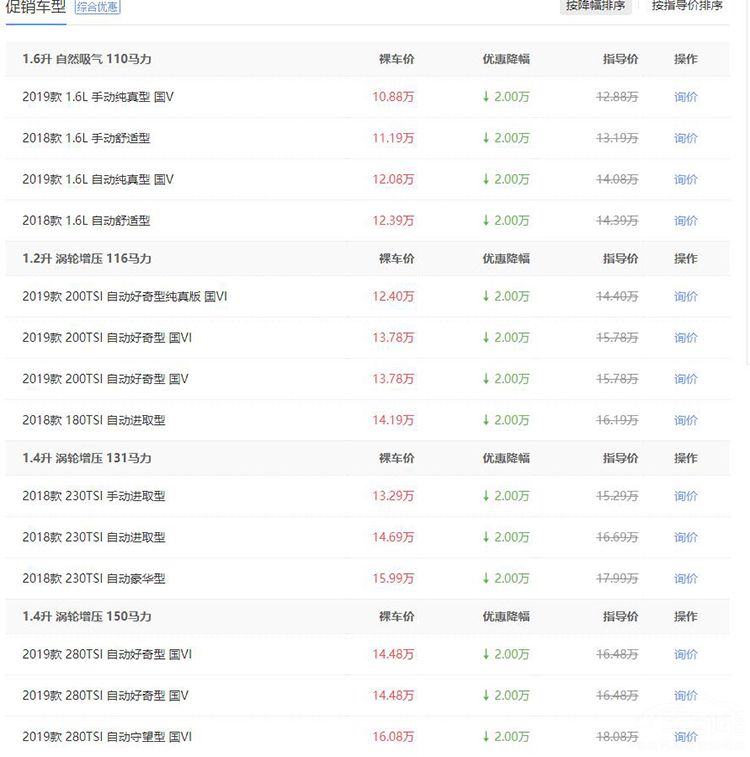The height and width of the screenshot is (757, 750).
Task: Click the 综合优惠 tag
Action: 97,7
